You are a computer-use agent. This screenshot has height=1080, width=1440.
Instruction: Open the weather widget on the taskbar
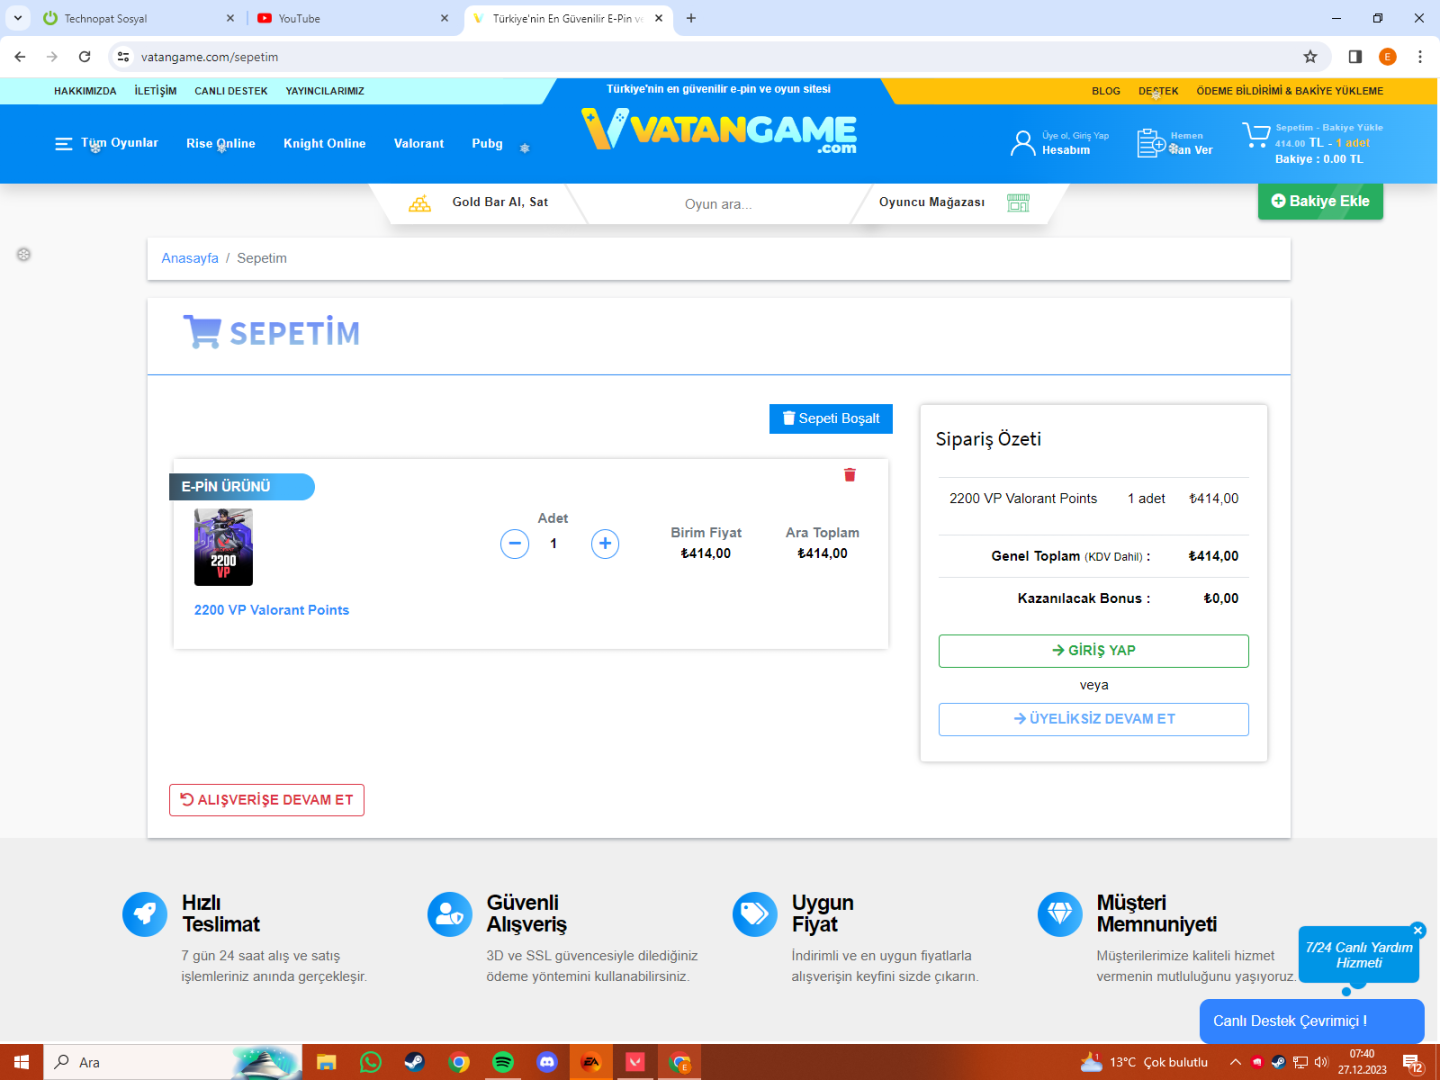(x=1145, y=1062)
